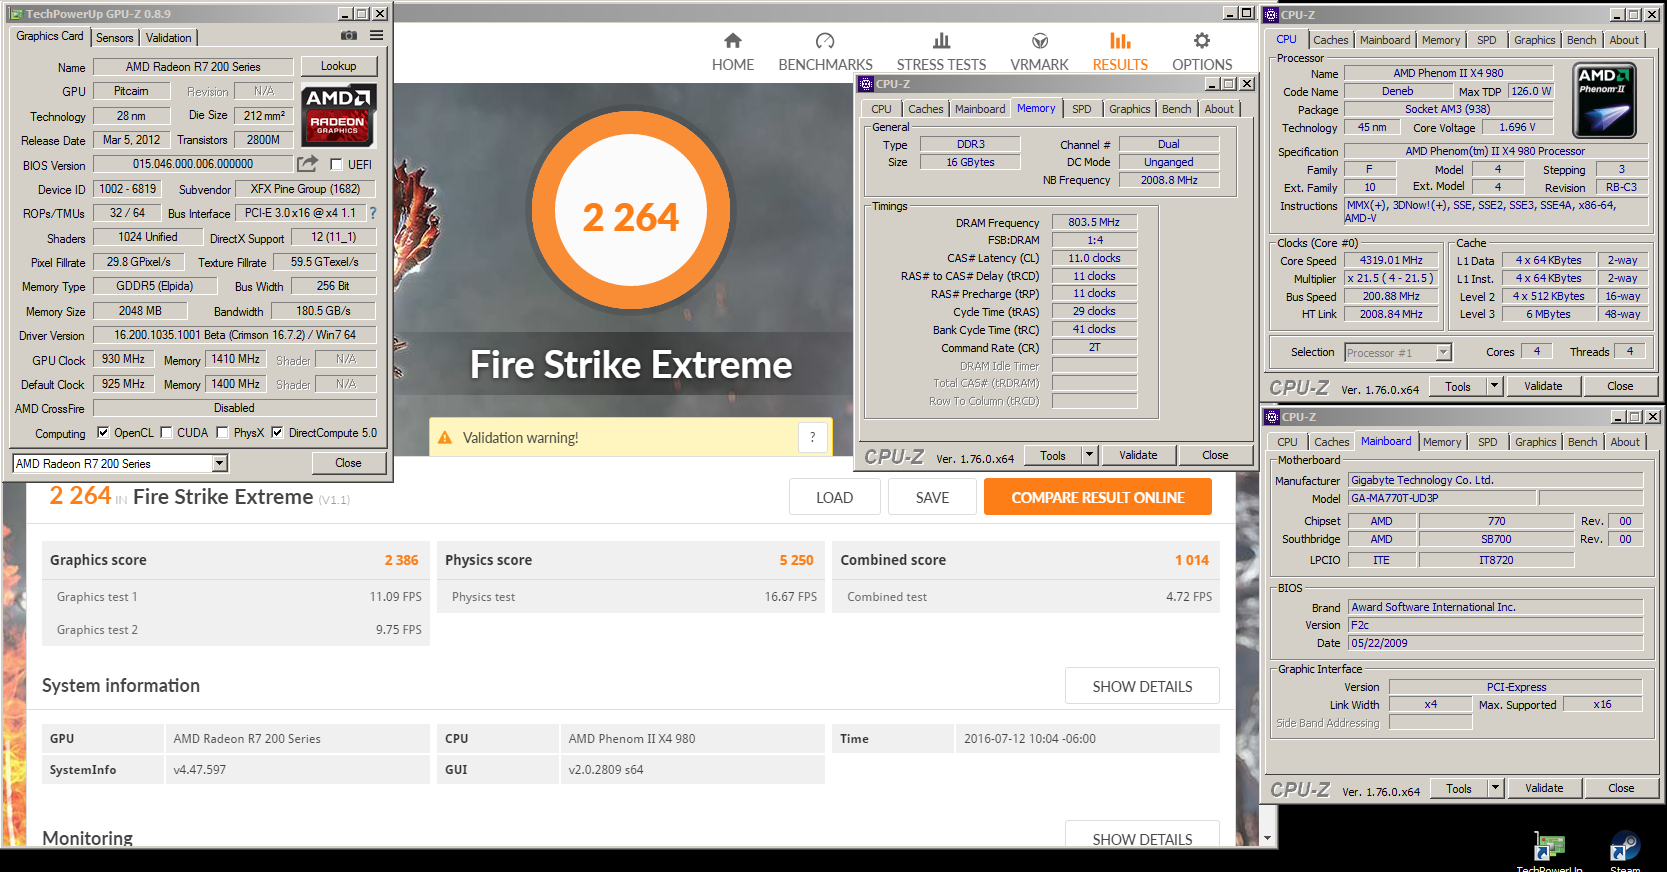The width and height of the screenshot is (1667, 872).
Task: Click Validate in CPU-Z Memory window
Action: [x=1138, y=455]
